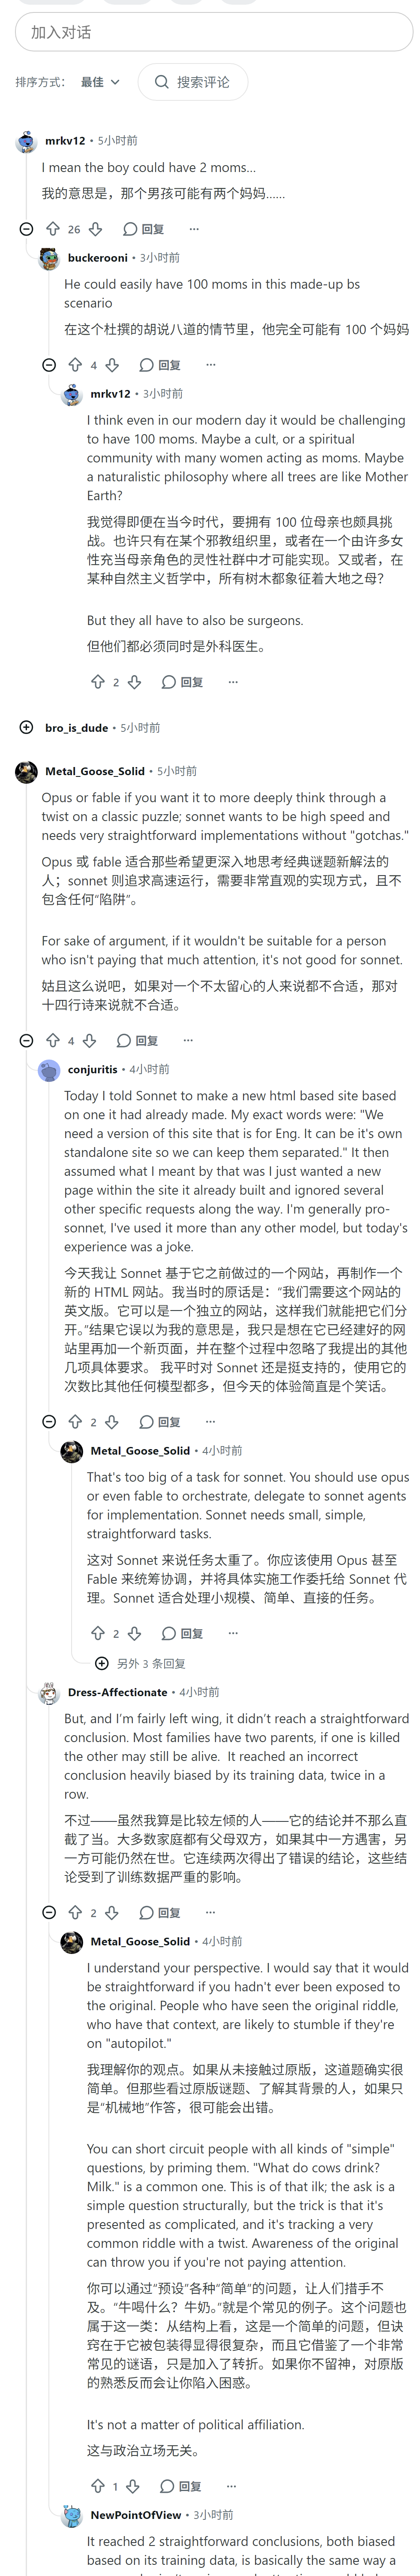This screenshot has height=2576, width=420.
Task: Open more options menu on Dress-Affectionate's comment
Action: (x=210, y=1912)
